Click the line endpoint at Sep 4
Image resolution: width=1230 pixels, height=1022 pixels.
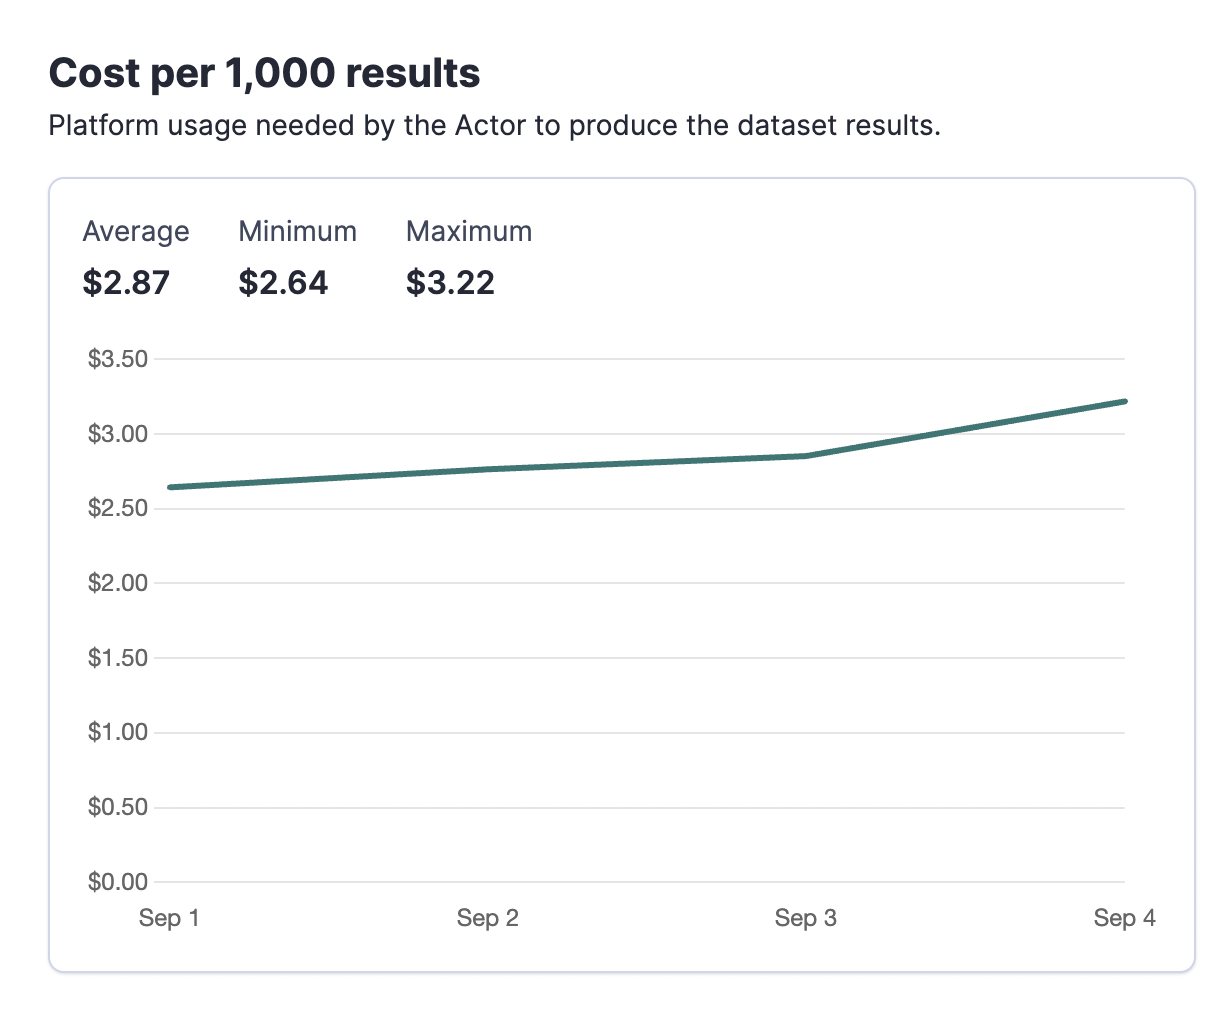coord(1125,400)
